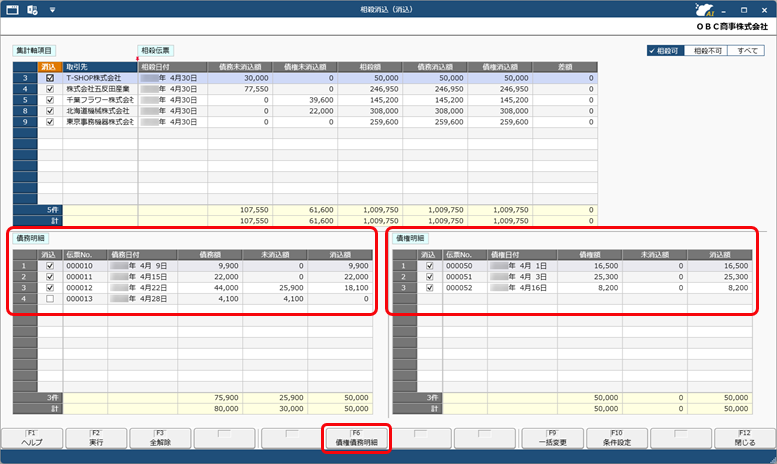This screenshot has width=777, height=464.
Task: Click the 18,100 消込額 cell of slip 000012
Action: tap(340, 288)
